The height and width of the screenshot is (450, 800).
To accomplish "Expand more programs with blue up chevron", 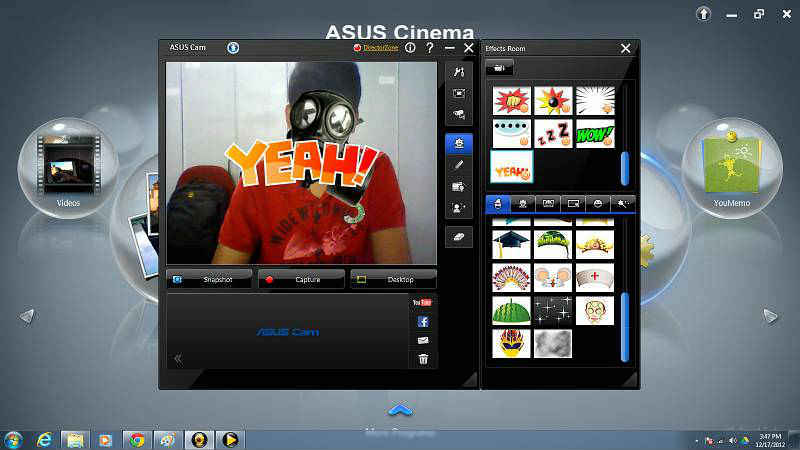I will pyautogui.click(x=401, y=410).
